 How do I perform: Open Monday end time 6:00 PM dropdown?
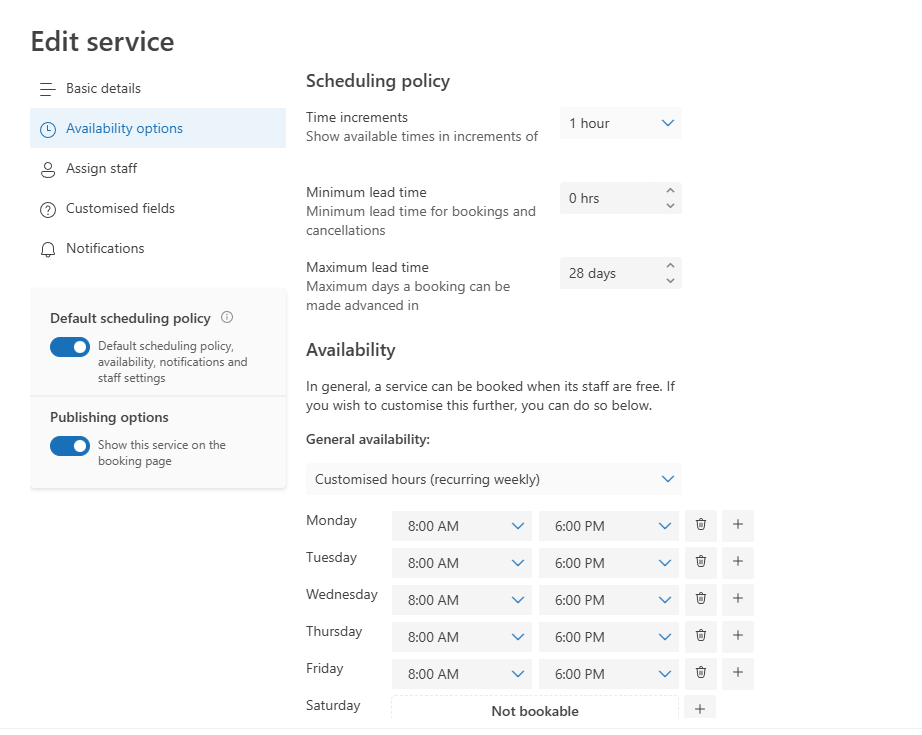coord(609,526)
